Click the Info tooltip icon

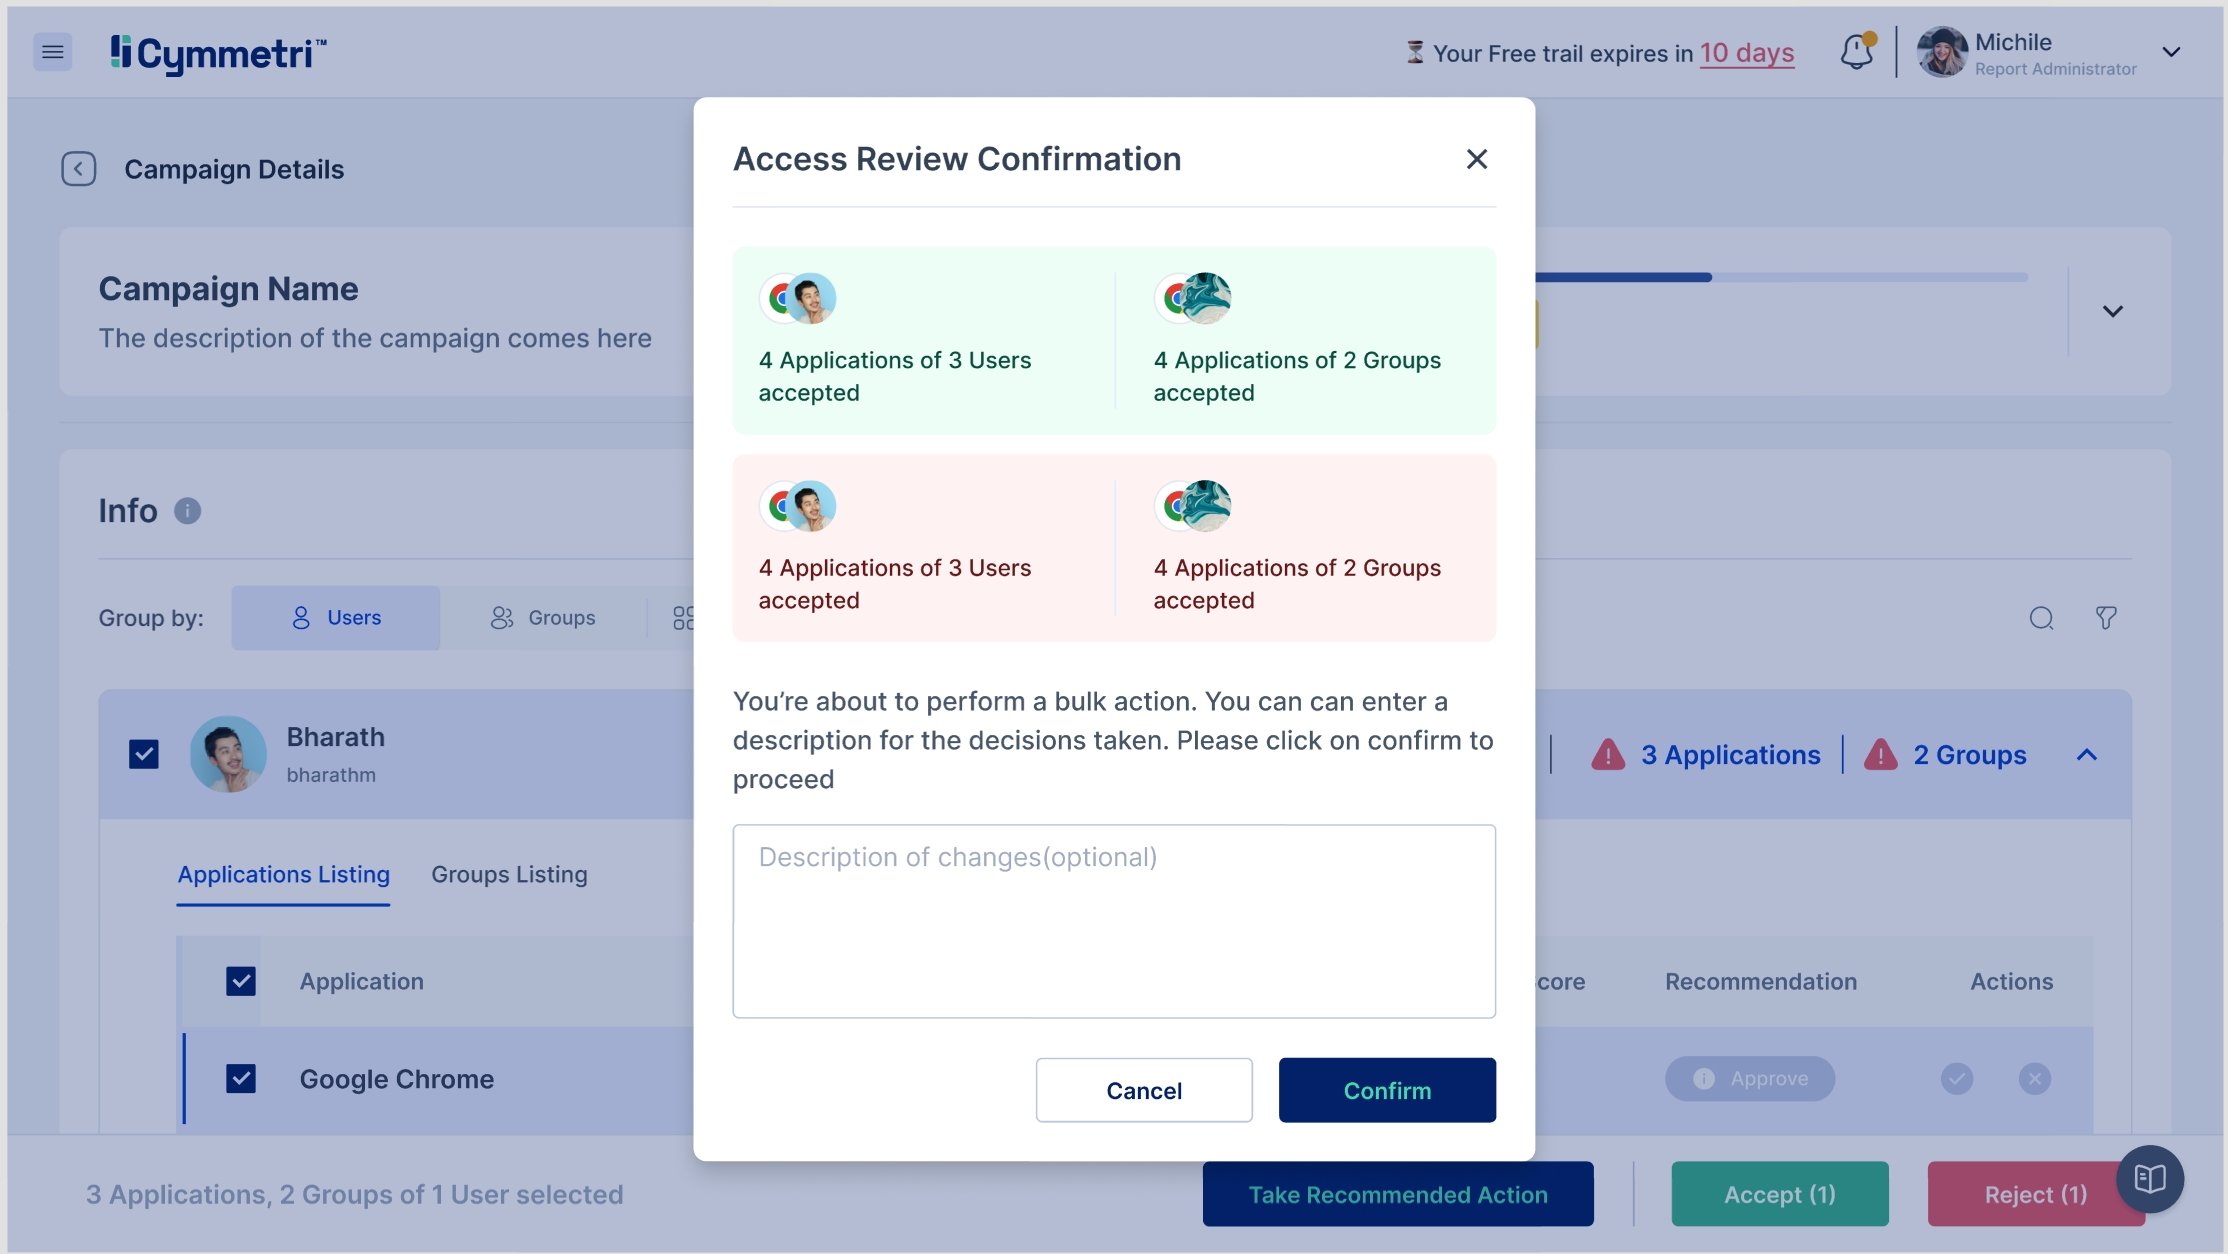coord(187,511)
